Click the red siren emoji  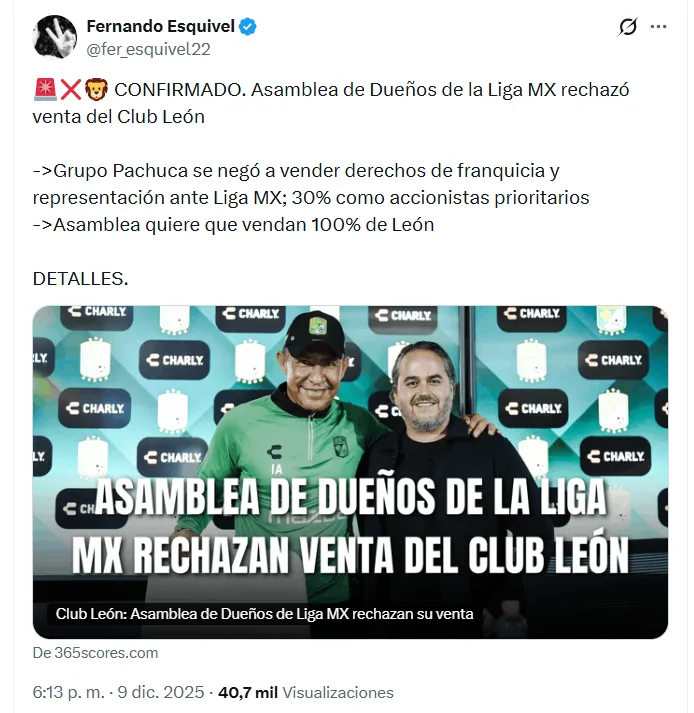coord(45,90)
